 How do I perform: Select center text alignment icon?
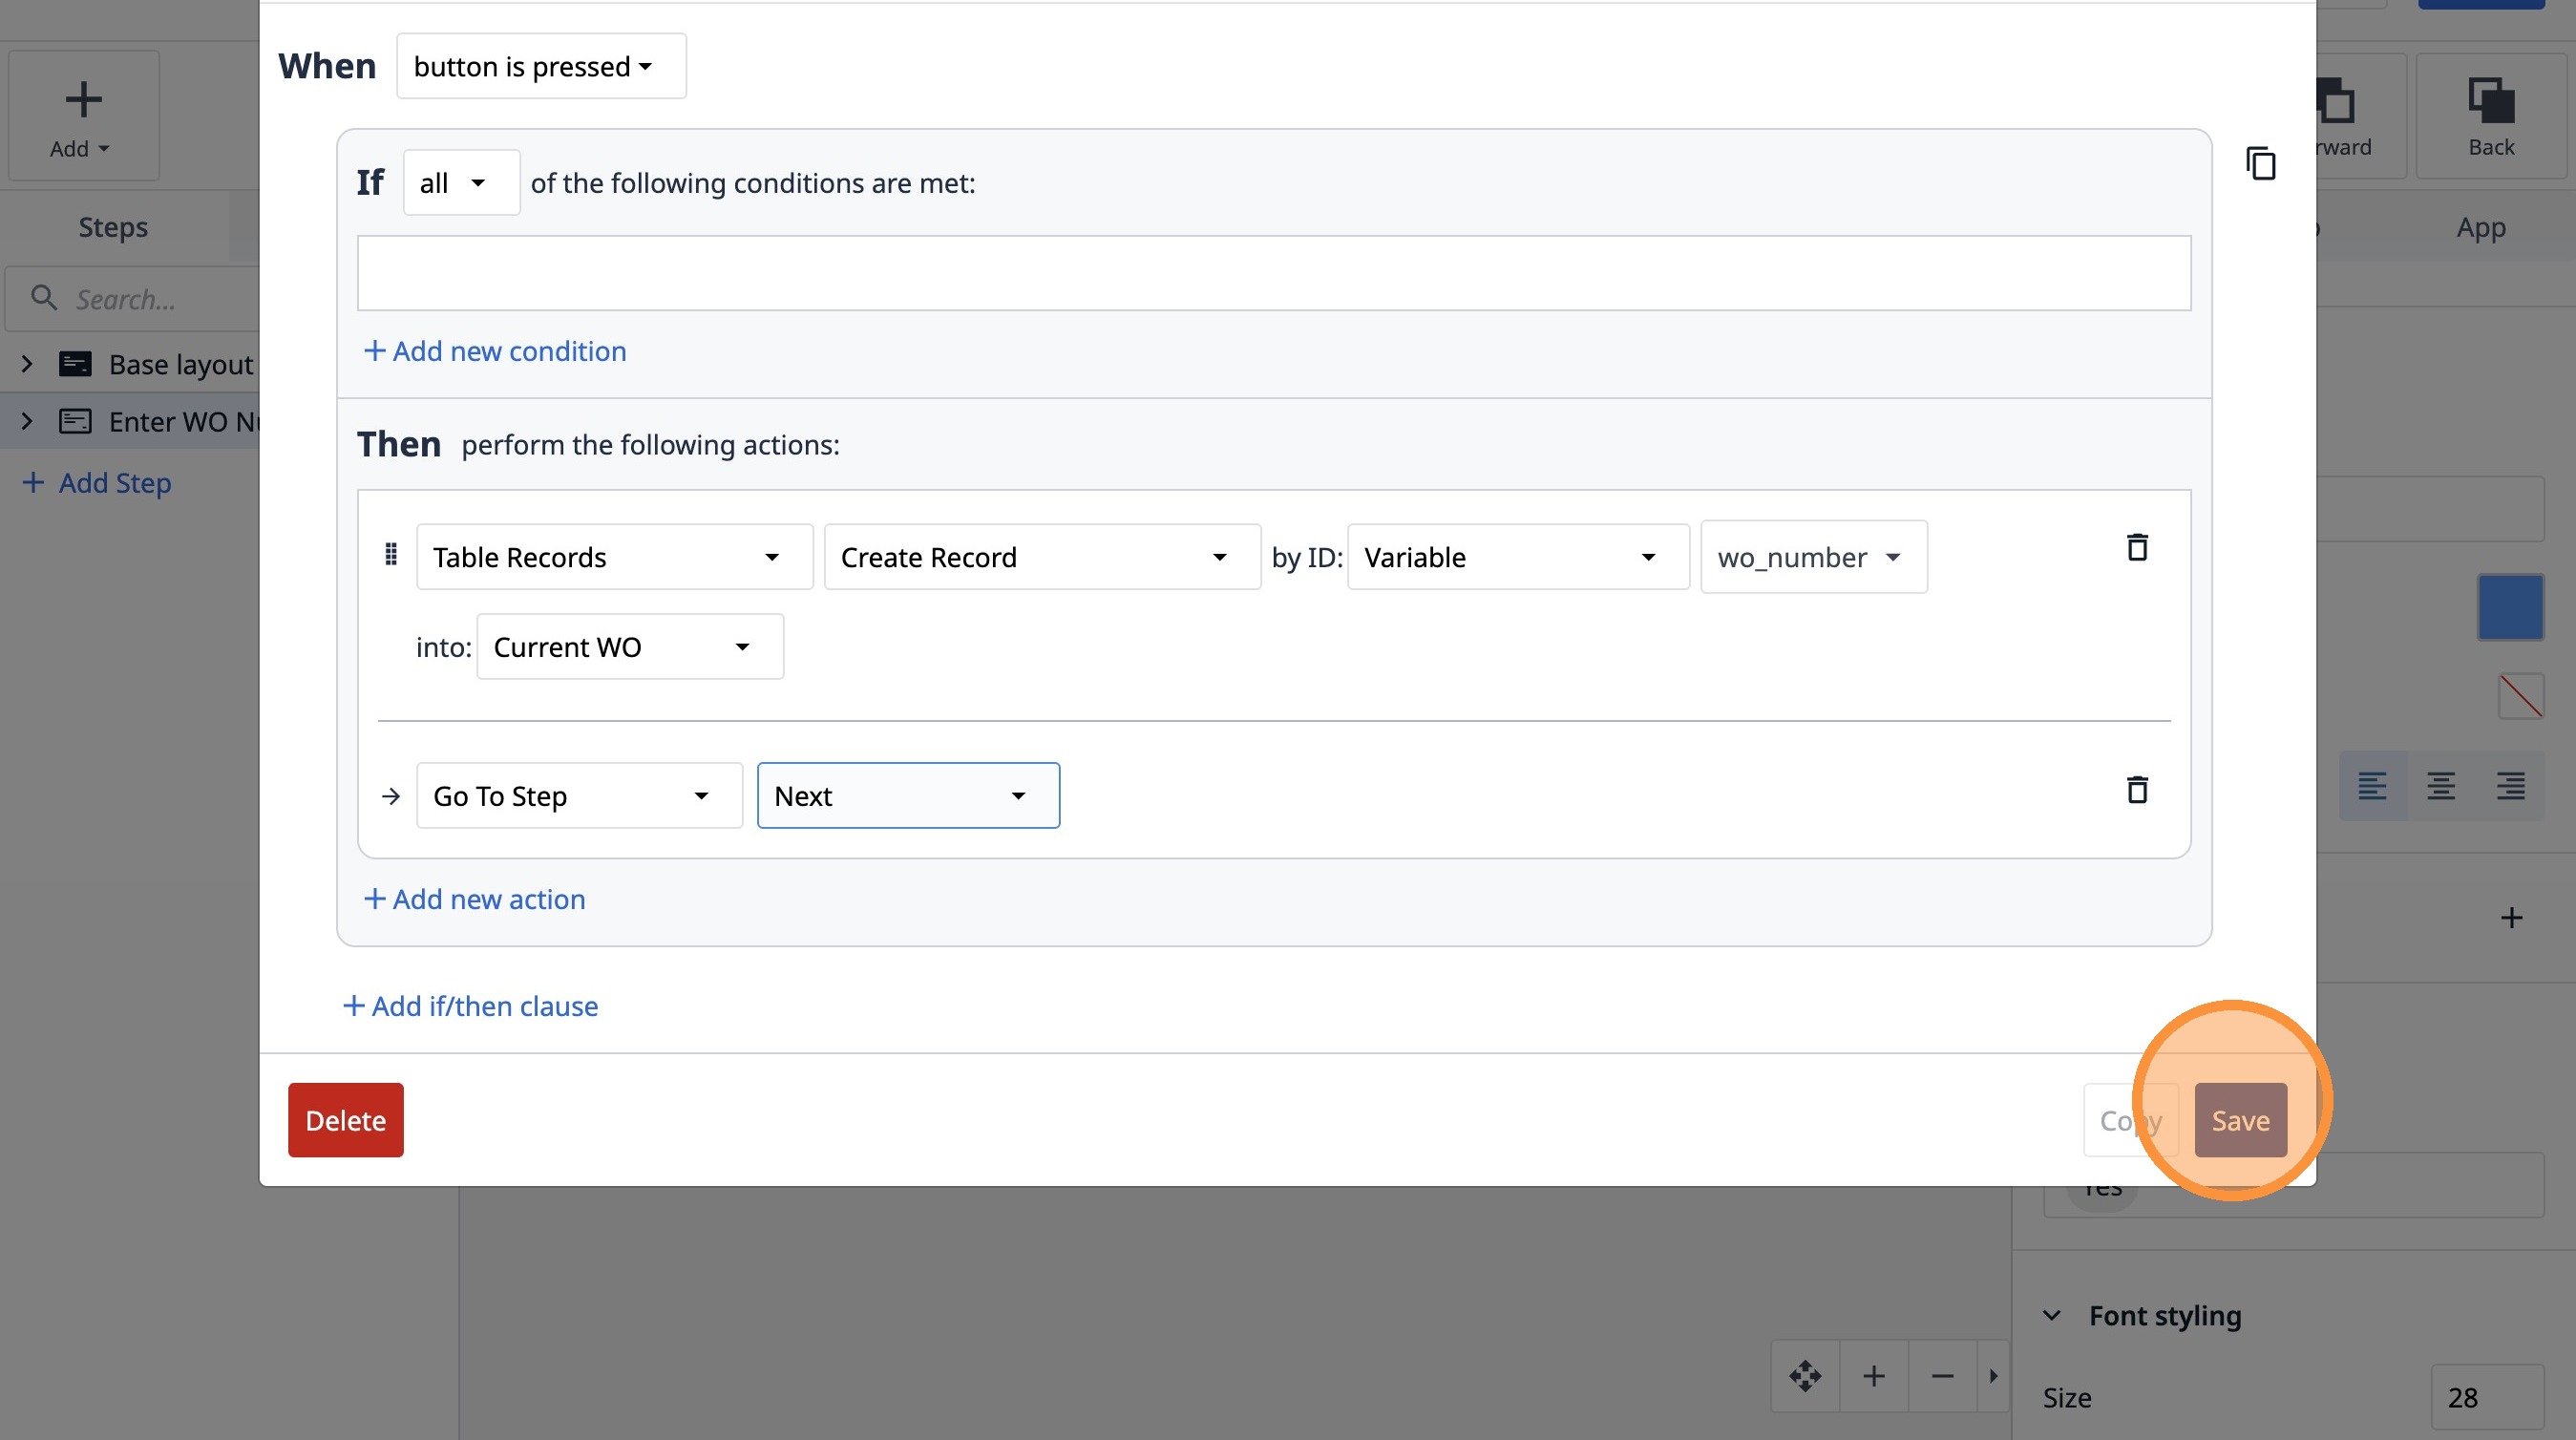tap(2441, 786)
